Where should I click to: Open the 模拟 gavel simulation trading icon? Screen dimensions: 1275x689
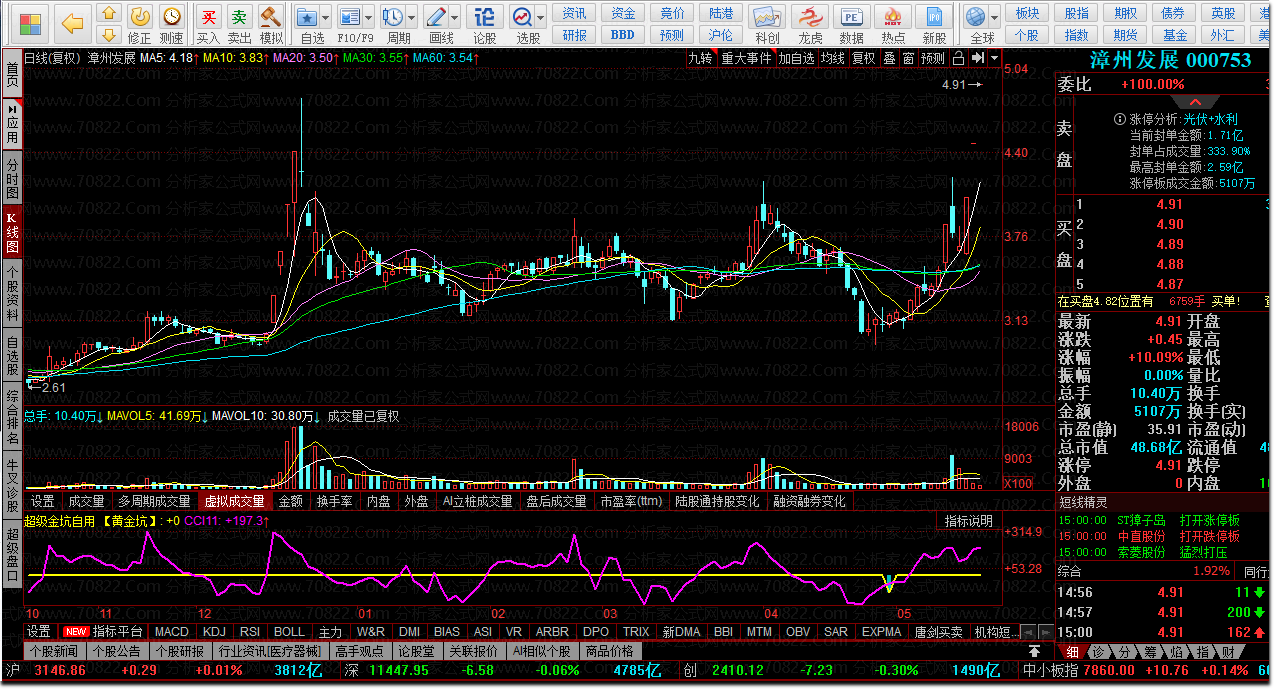[x=271, y=24]
